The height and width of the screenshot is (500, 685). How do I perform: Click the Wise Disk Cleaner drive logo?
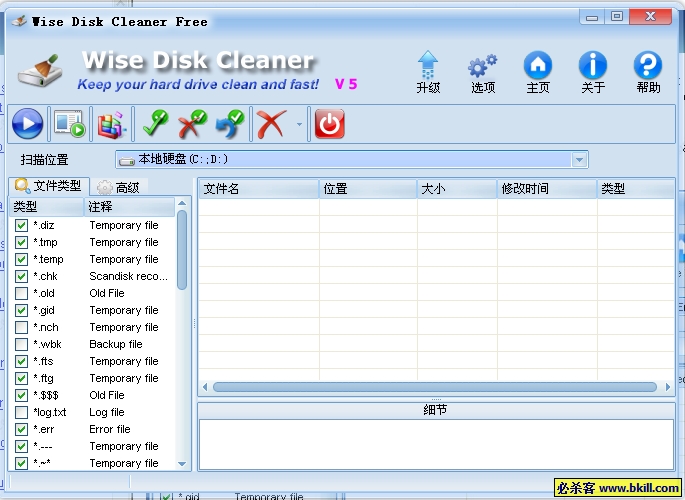pos(39,71)
